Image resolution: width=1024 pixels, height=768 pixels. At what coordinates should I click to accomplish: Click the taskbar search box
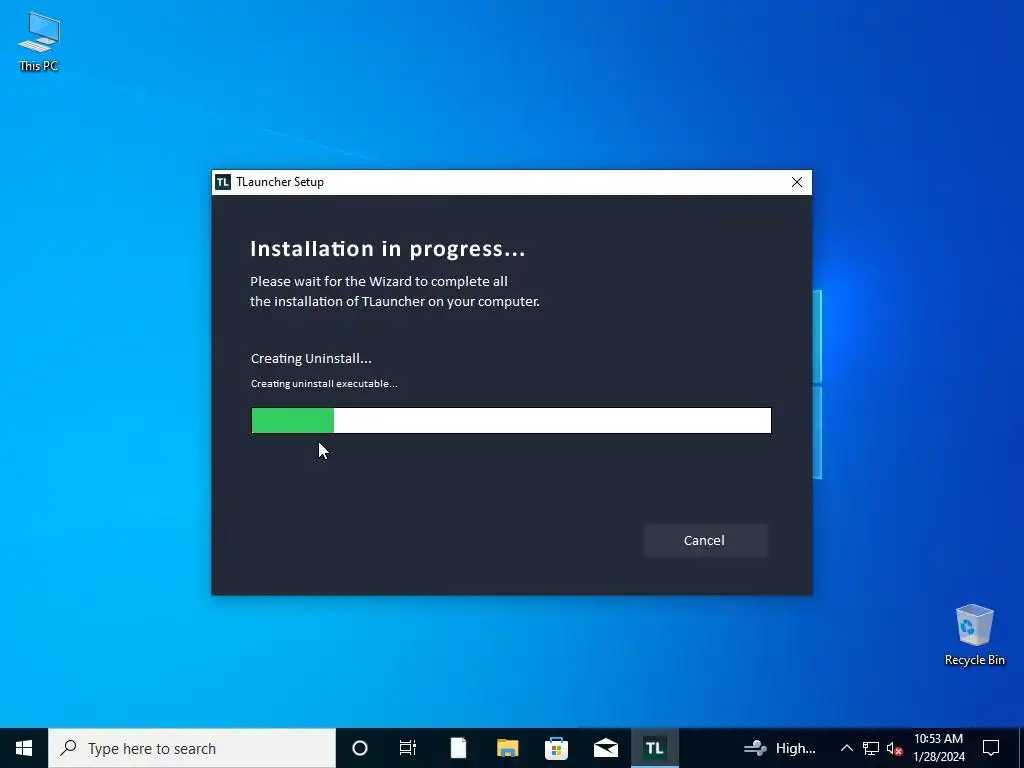192,748
